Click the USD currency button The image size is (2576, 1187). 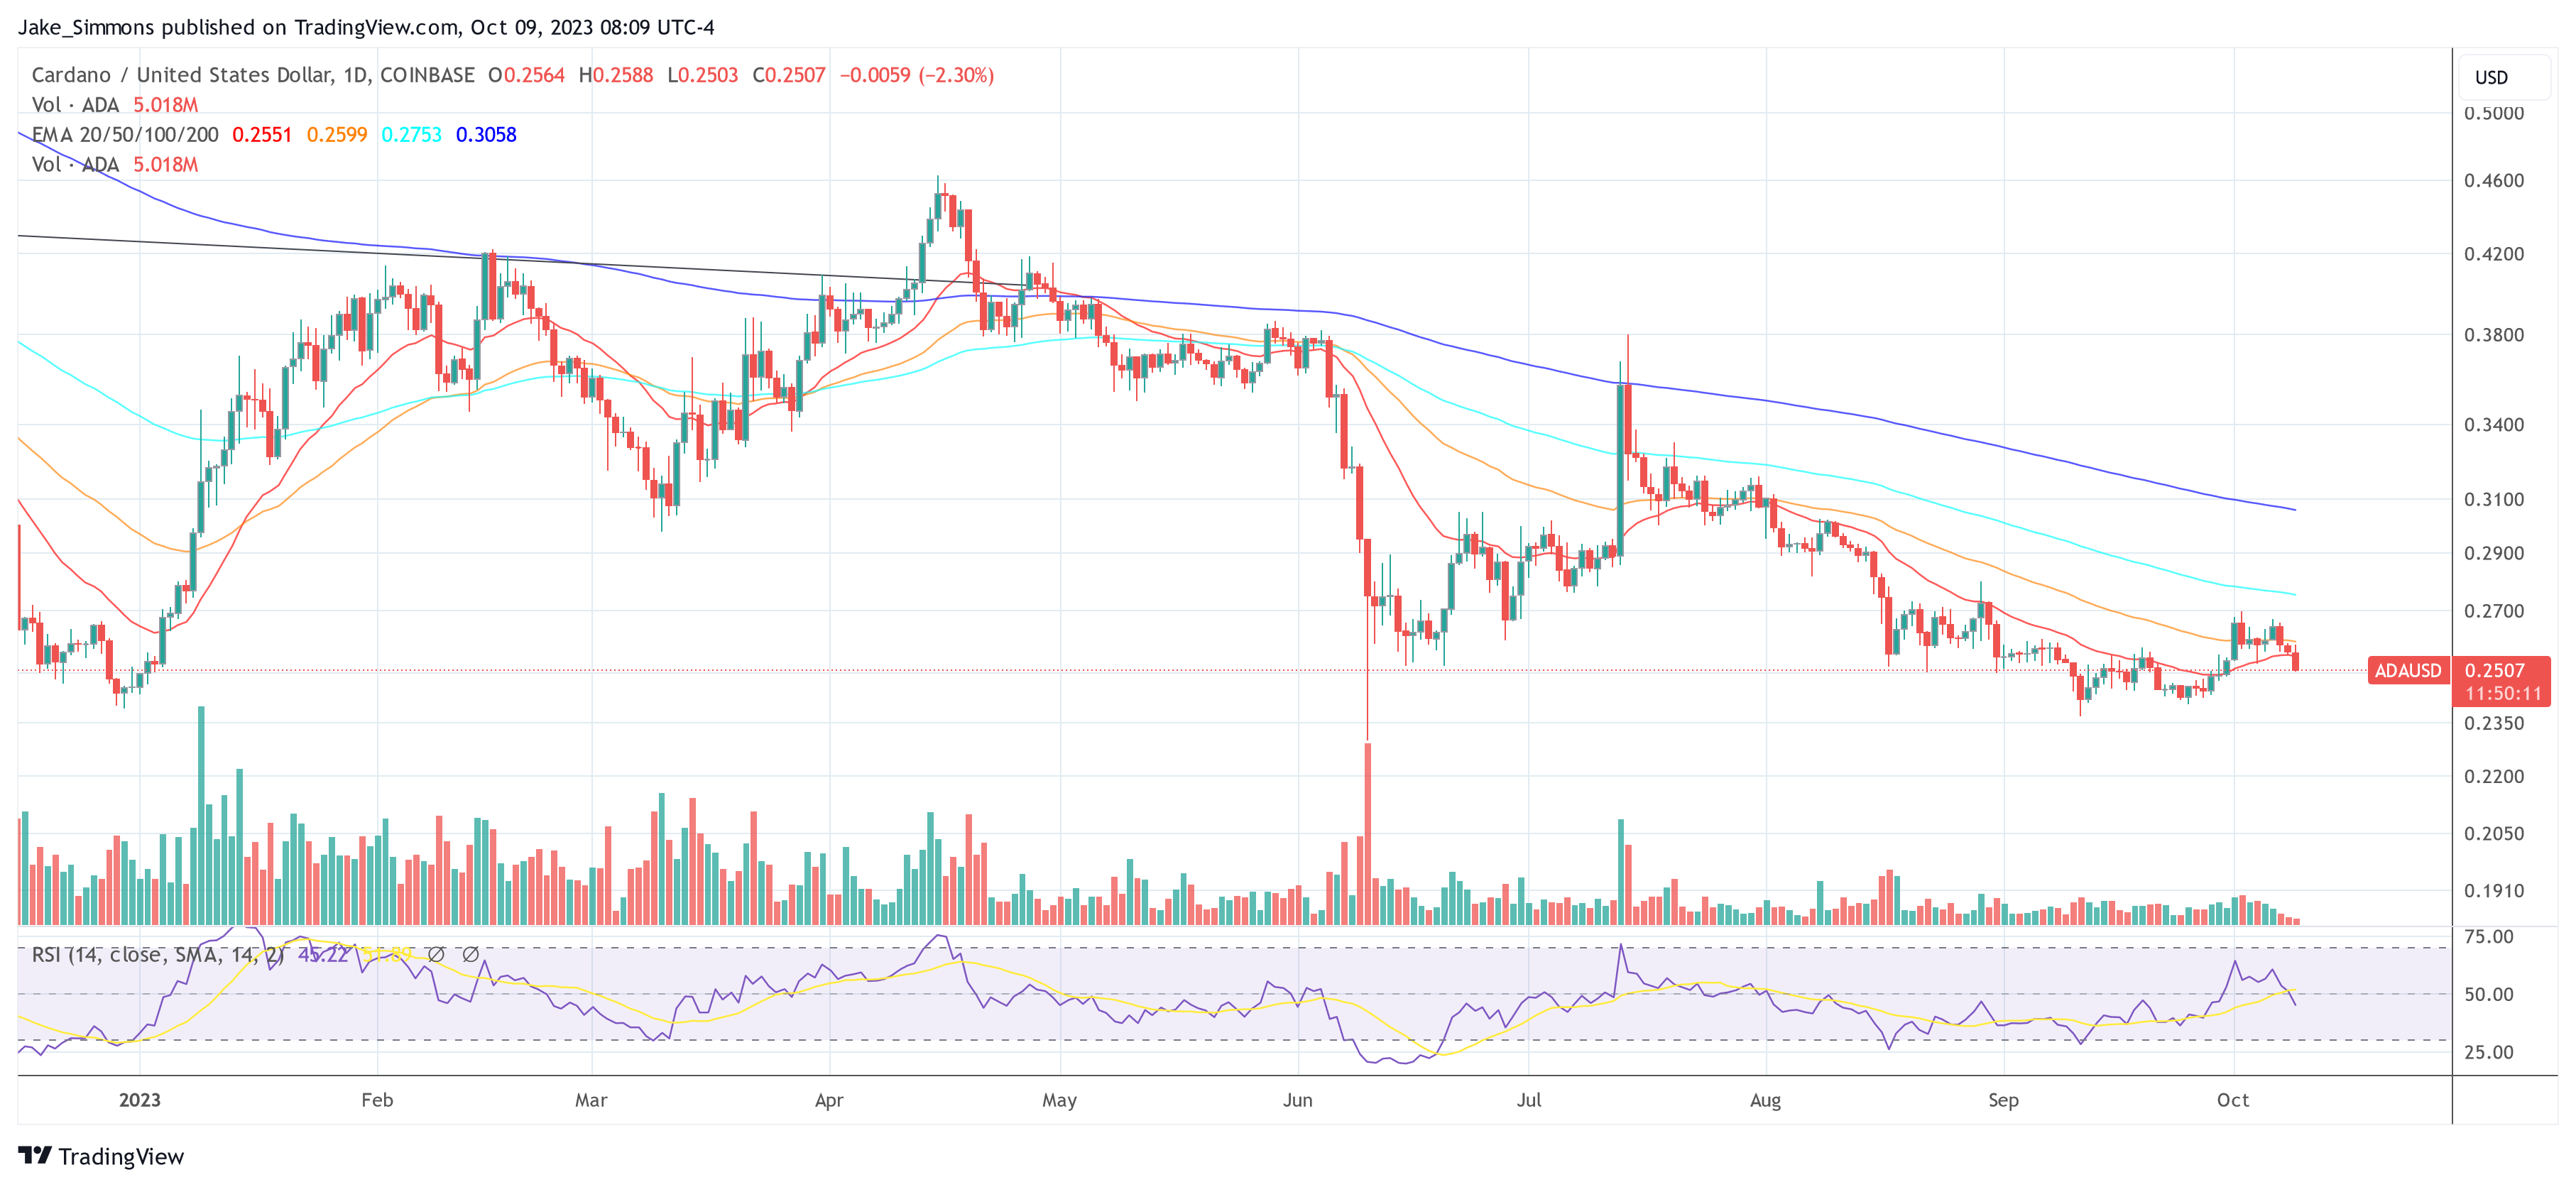(x=2505, y=77)
